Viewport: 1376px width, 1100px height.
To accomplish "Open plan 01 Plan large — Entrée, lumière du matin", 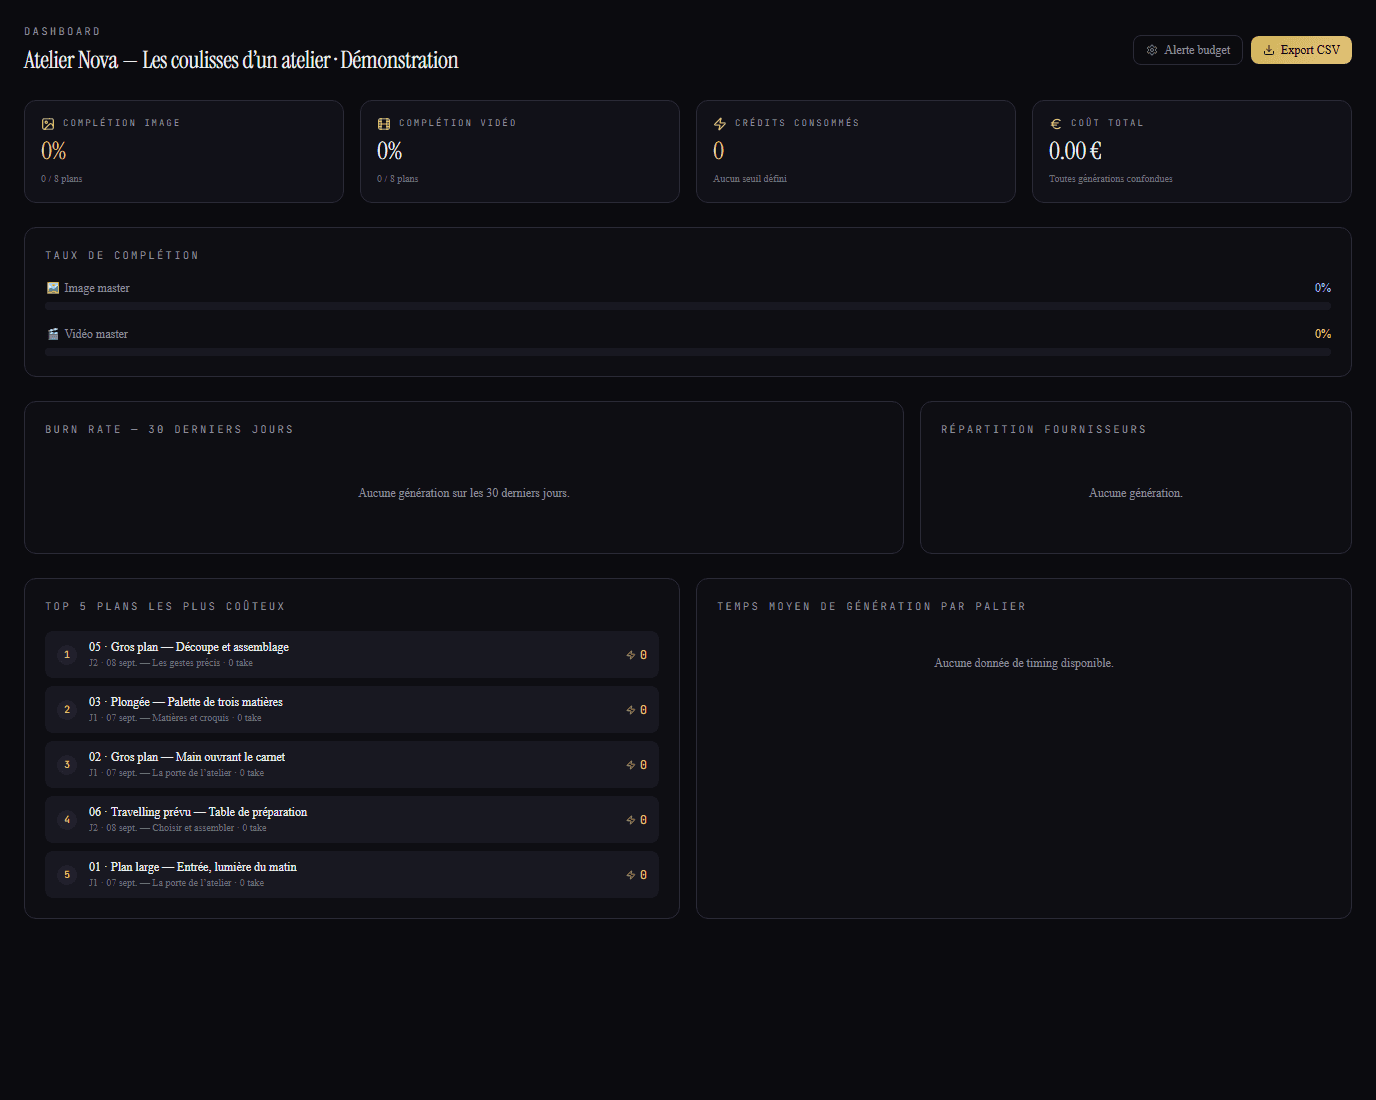I will tap(352, 874).
